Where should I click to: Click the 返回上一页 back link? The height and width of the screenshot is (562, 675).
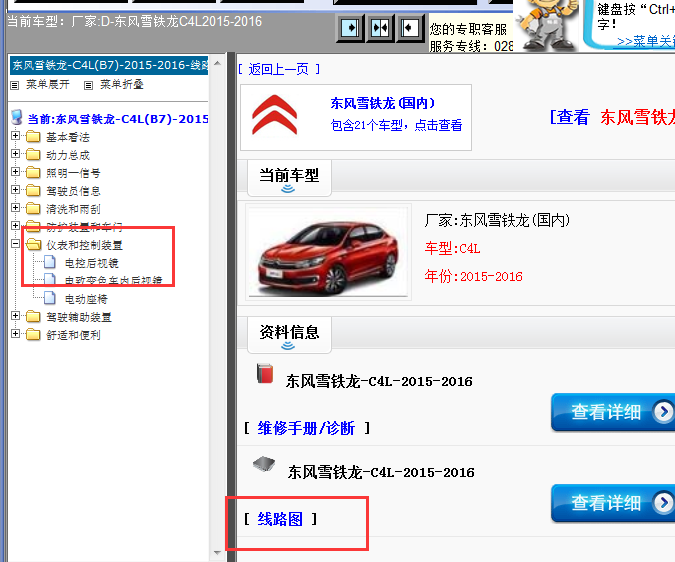coord(279,69)
